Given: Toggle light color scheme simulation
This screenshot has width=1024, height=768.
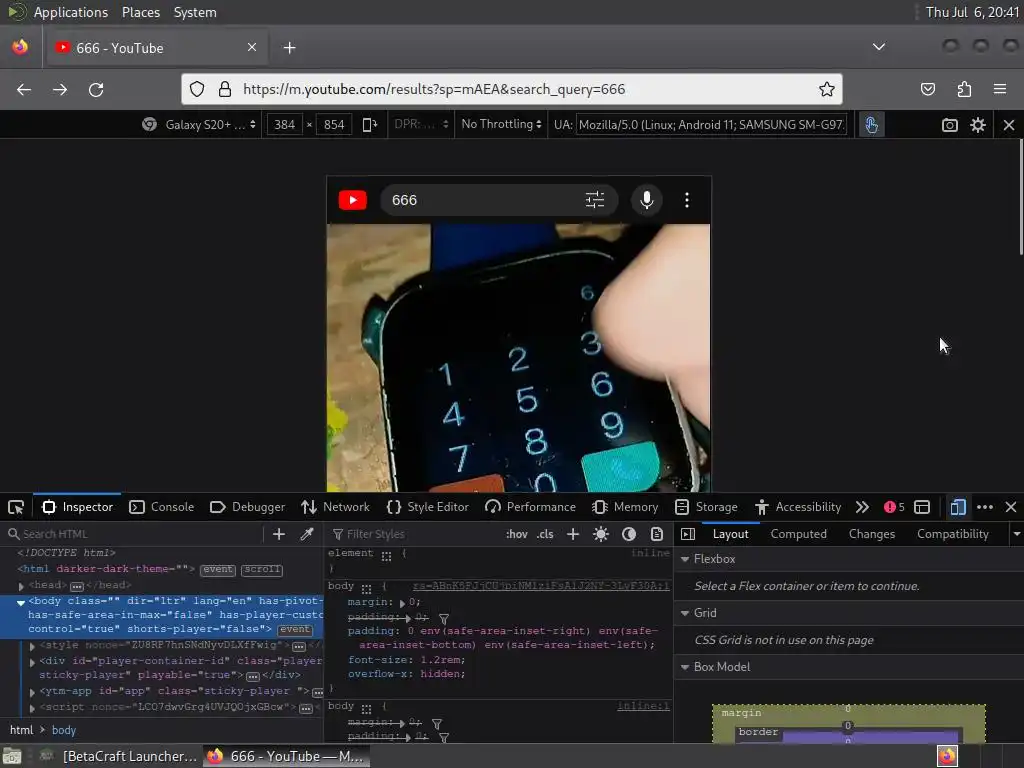Looking at the screenshot, I should point(601,534).
